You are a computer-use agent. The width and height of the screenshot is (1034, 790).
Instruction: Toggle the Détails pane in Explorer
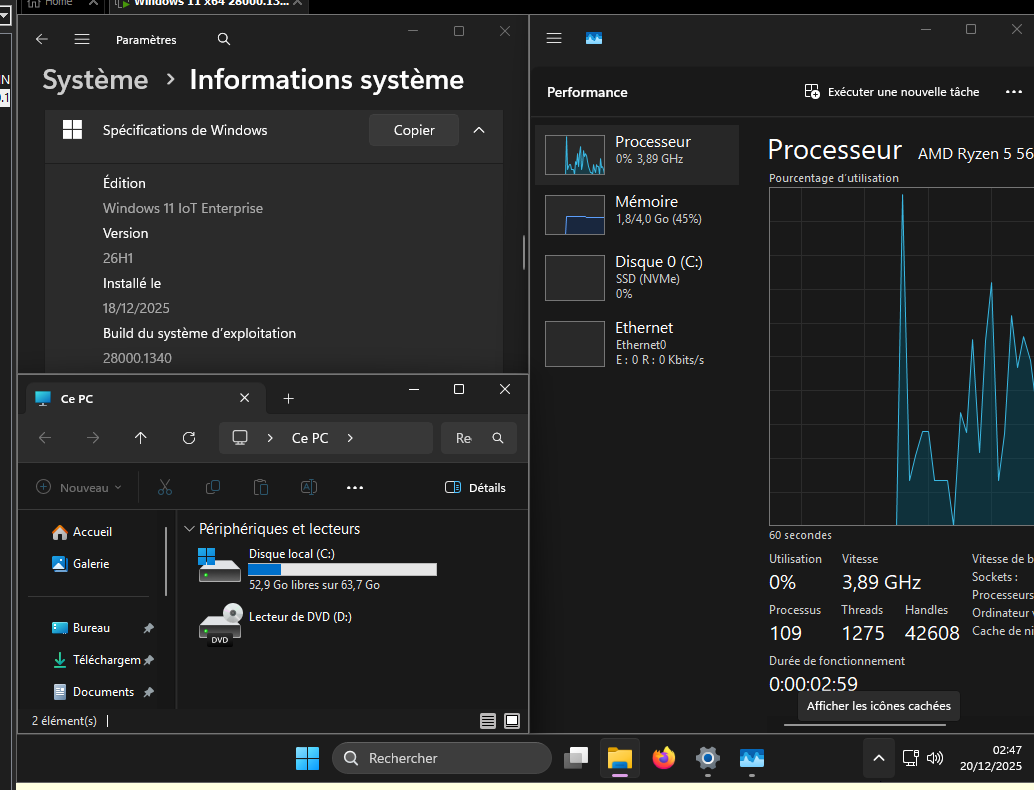[x=475, y=487]
